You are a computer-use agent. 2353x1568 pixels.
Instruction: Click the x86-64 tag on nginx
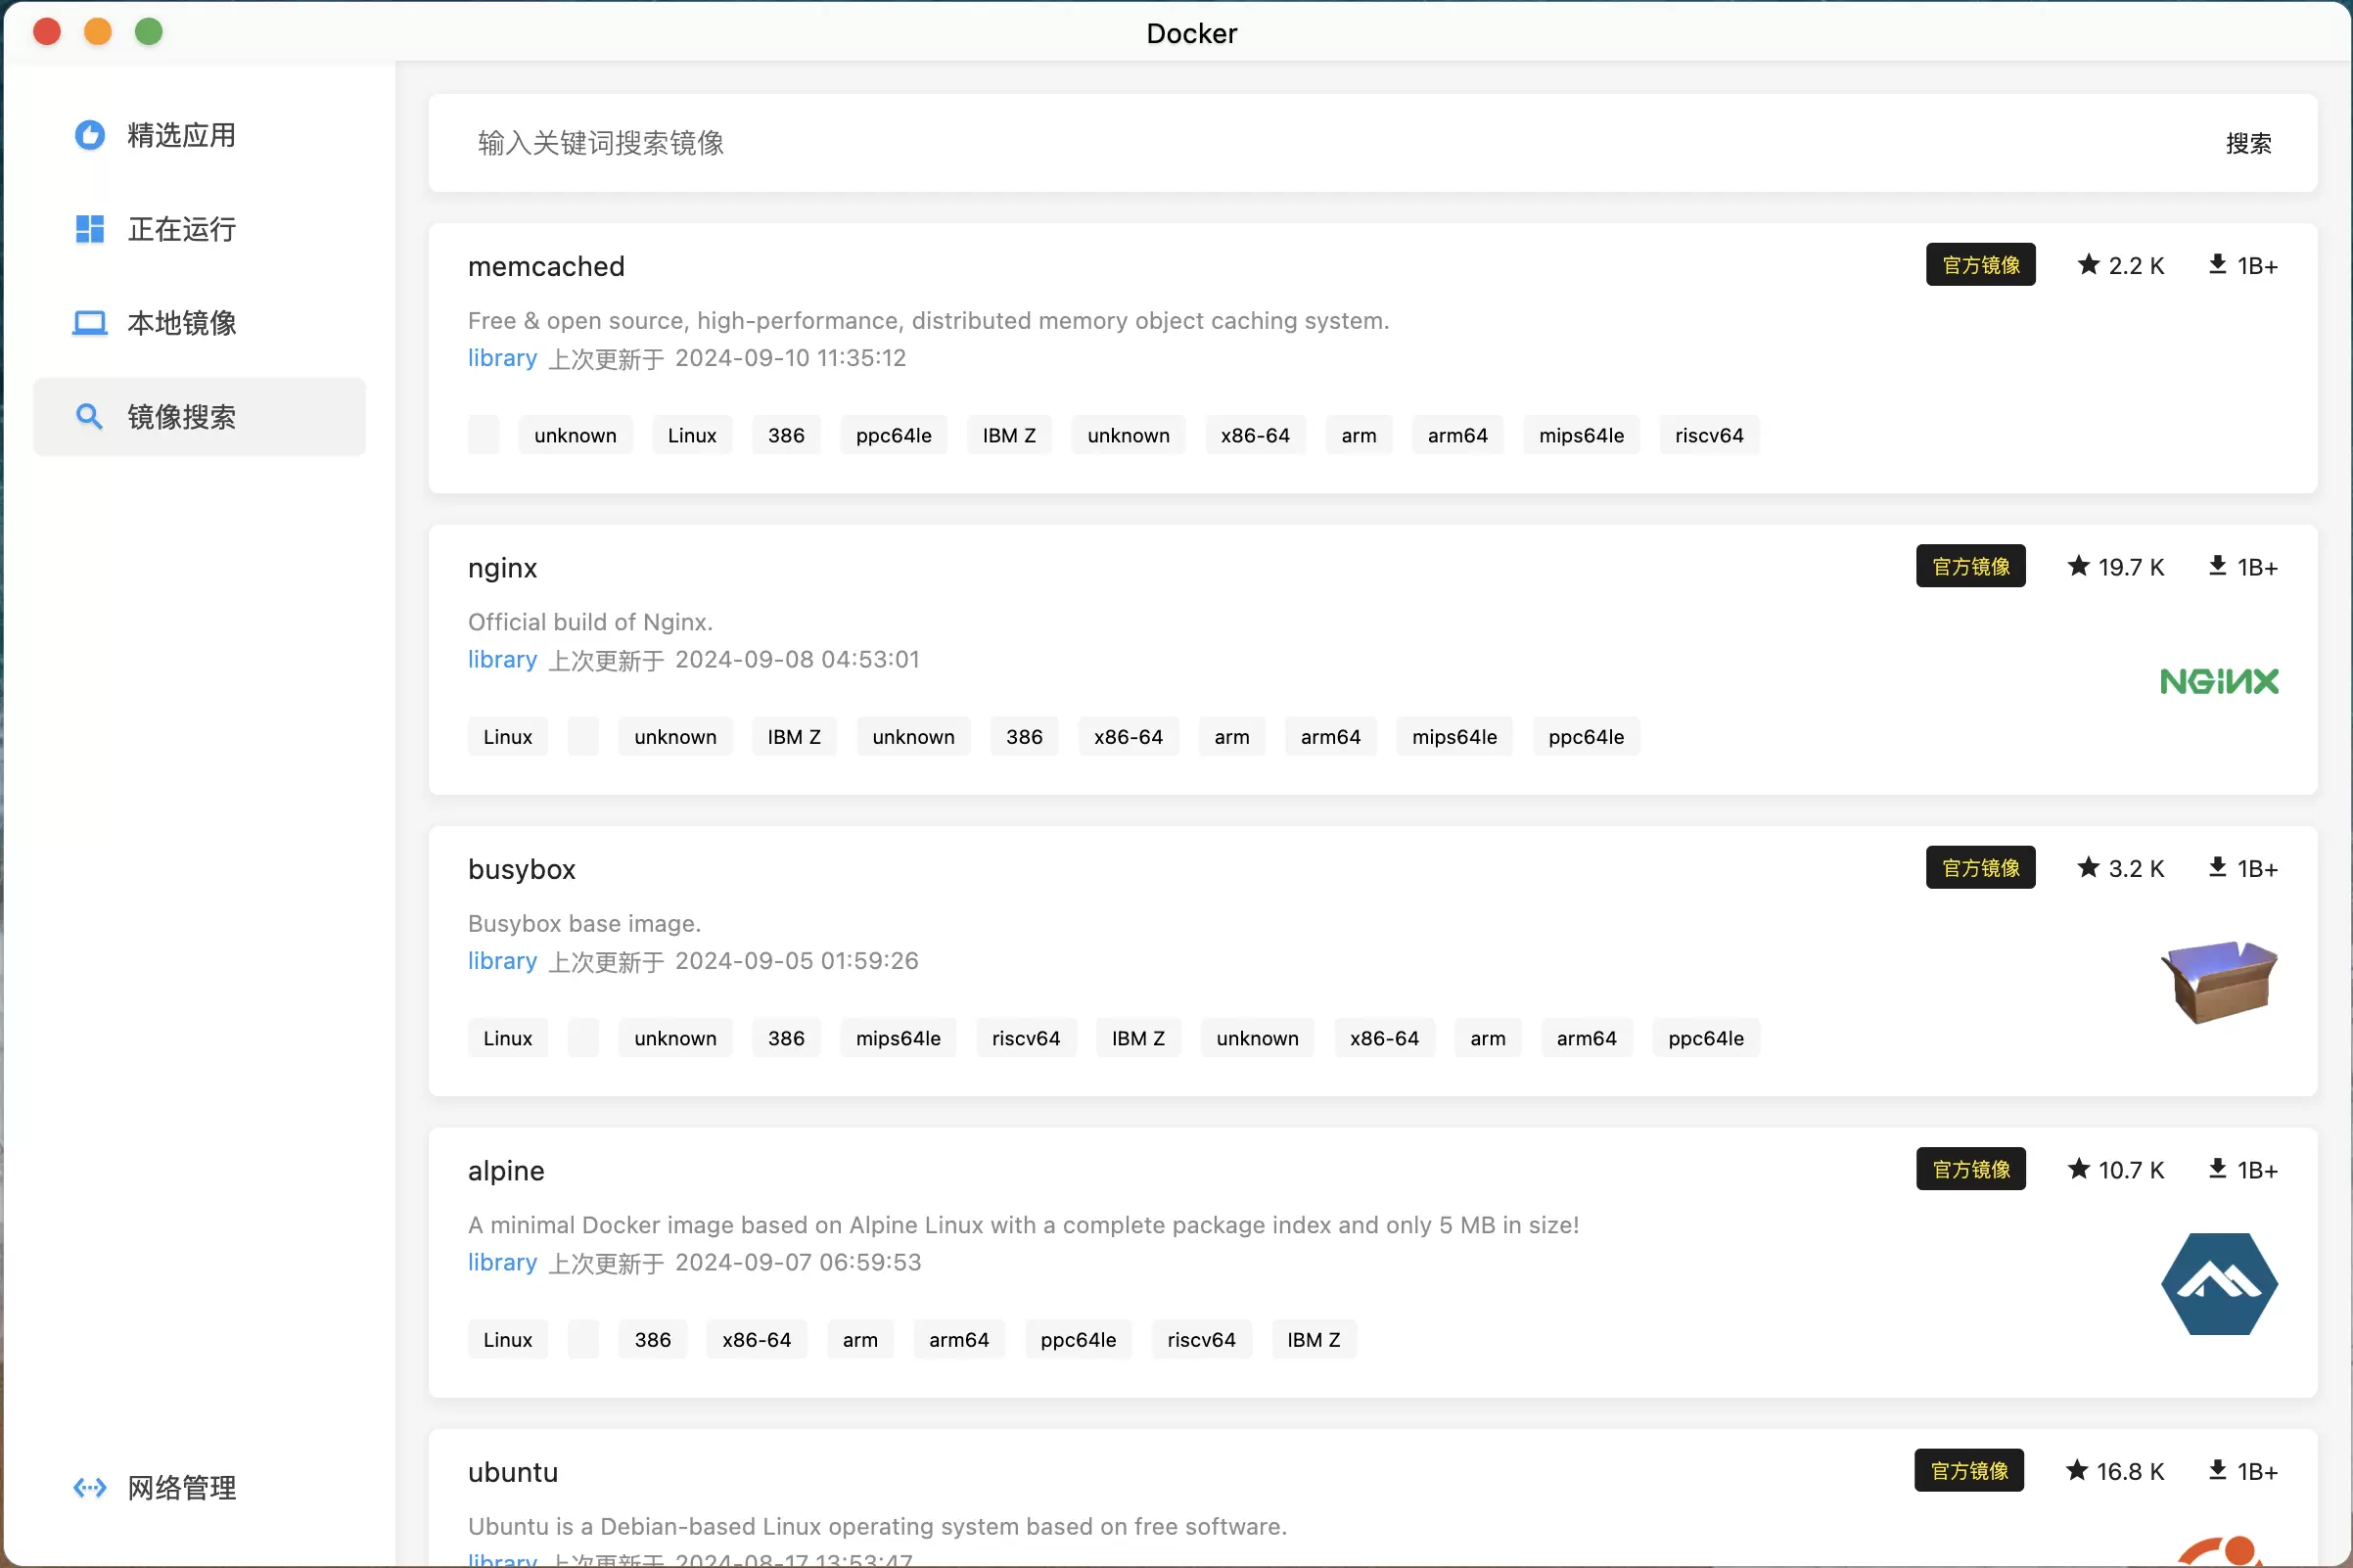click(x=1128, y=737)
